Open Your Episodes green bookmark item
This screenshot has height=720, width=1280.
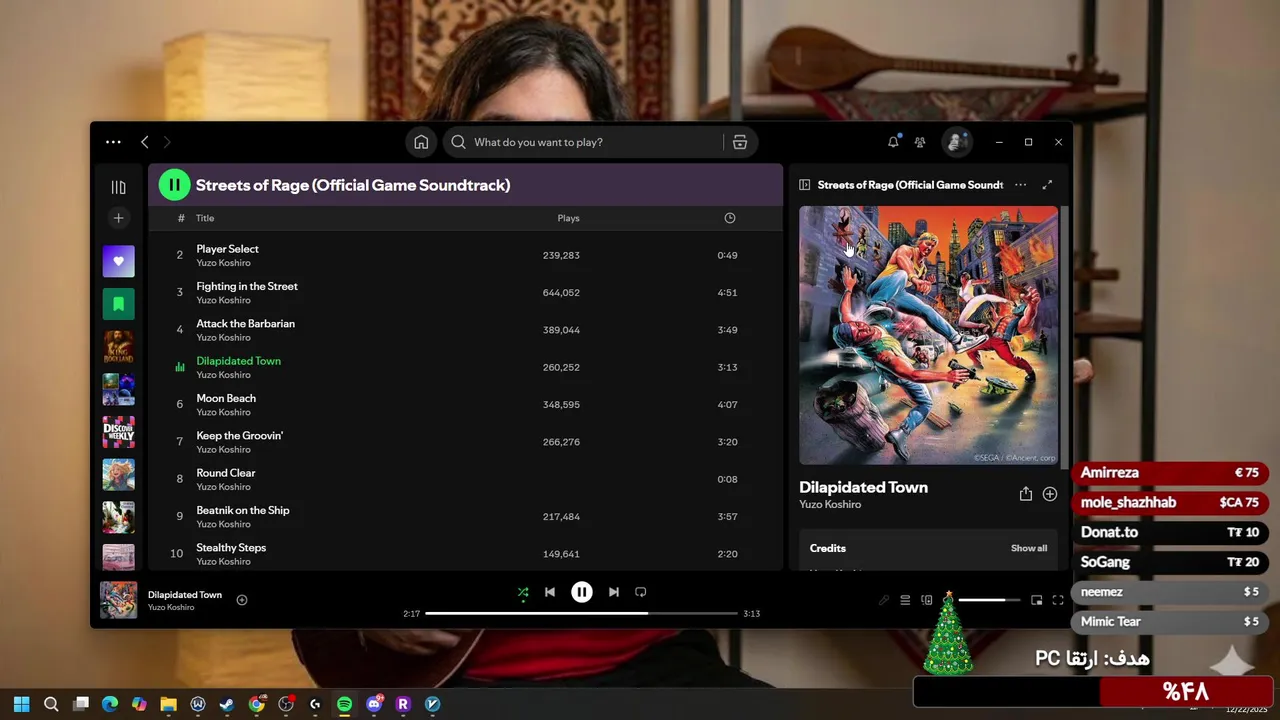[118, 304]
